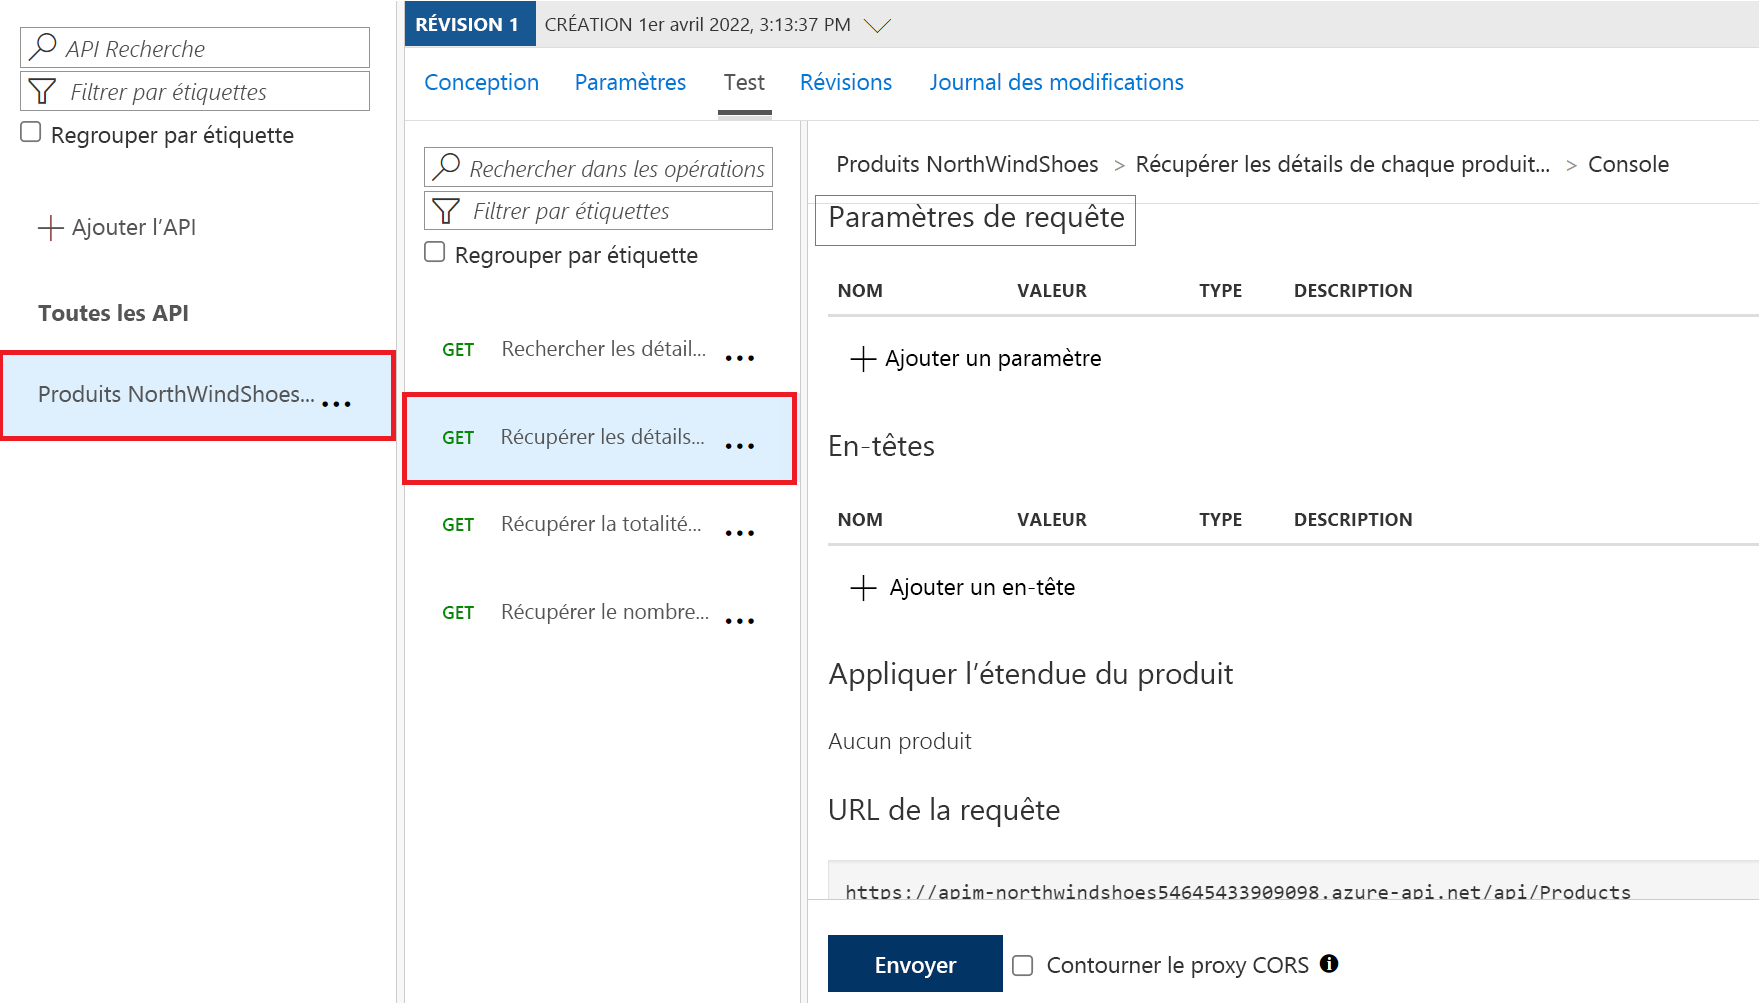This screenshot has width=1759, height=1003.
Task: Open ellipsis menu for Rechercher les détail operation
Action: pos(740,358)
